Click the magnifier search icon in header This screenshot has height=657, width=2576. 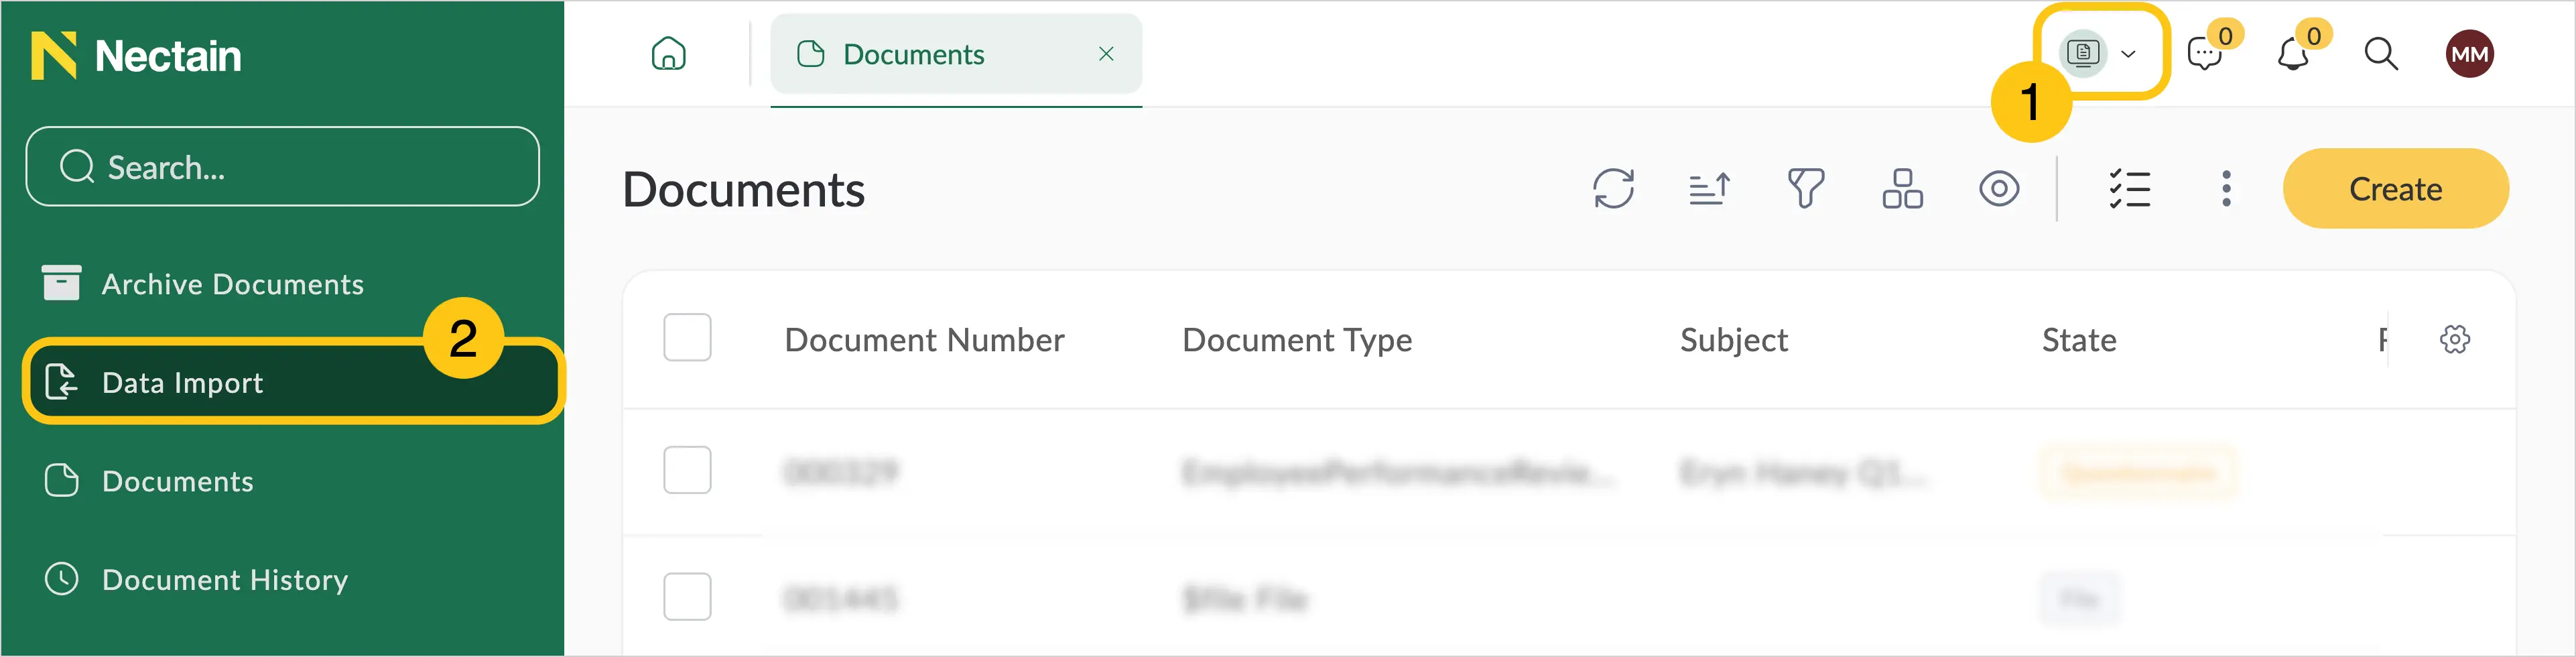tap(2381, 54)
